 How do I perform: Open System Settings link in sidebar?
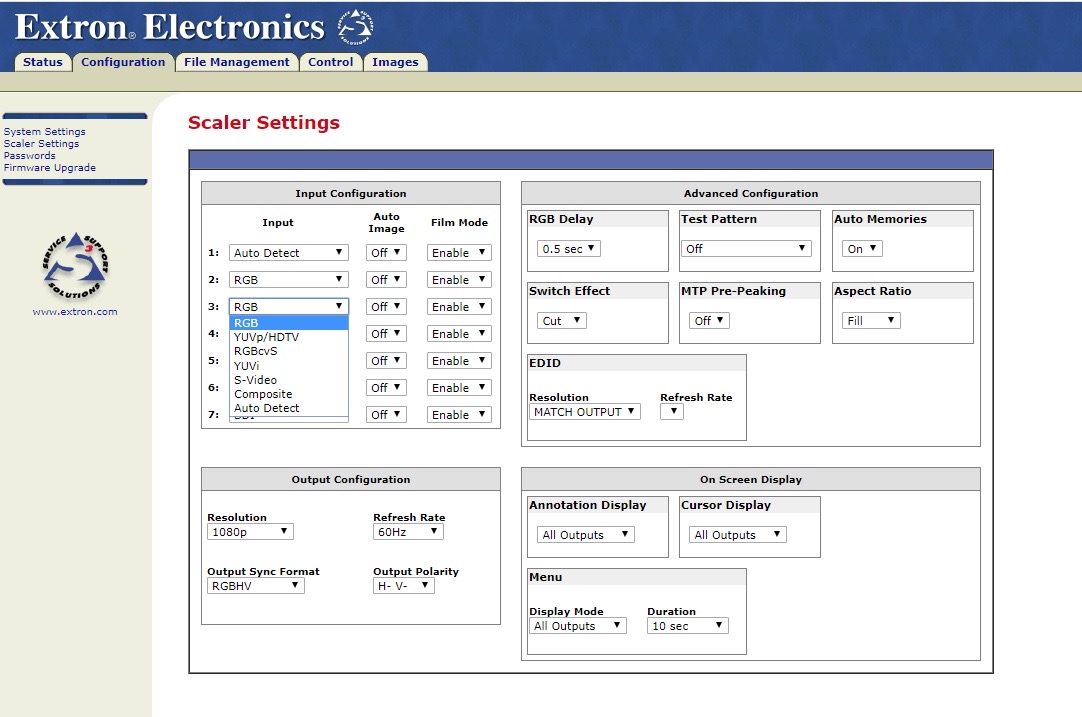pos(45,131)
